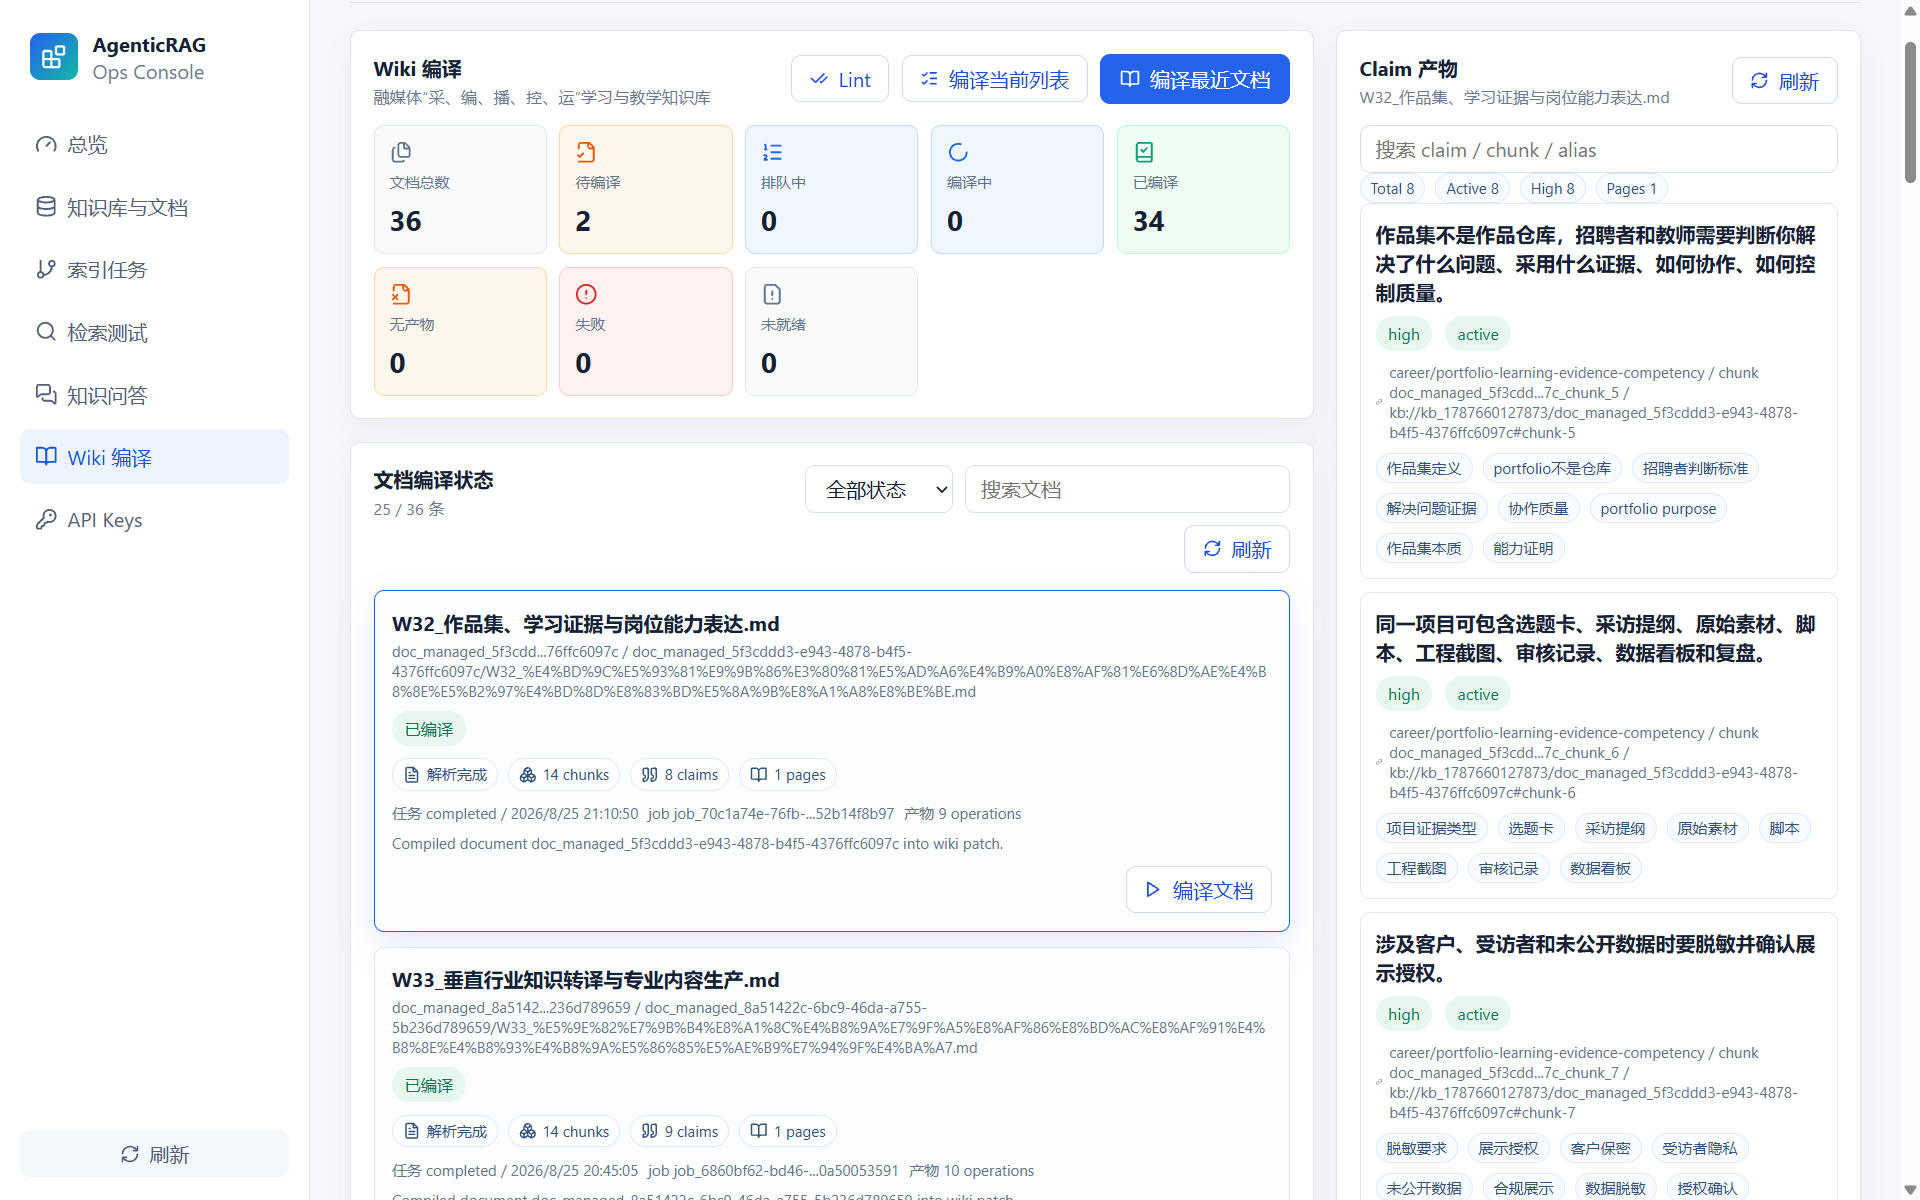Open the 全部状态 dropdown

coord(879,489)
